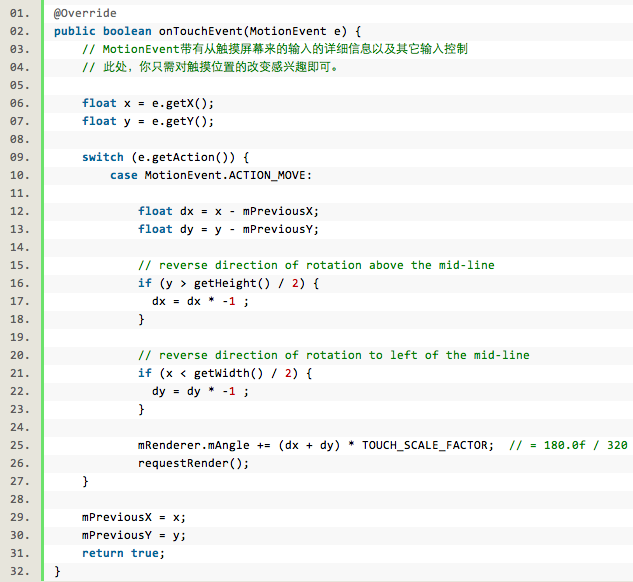Click the 'mPreviousY = y;' statement
Screen dimensions: 633x582
tap(134, 535)
